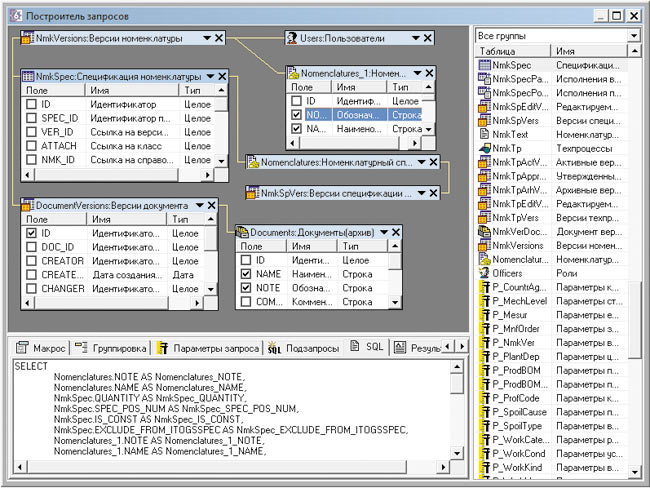Uncheck the NAME field in Documents table
650x488 pixels.
(246, 273)
